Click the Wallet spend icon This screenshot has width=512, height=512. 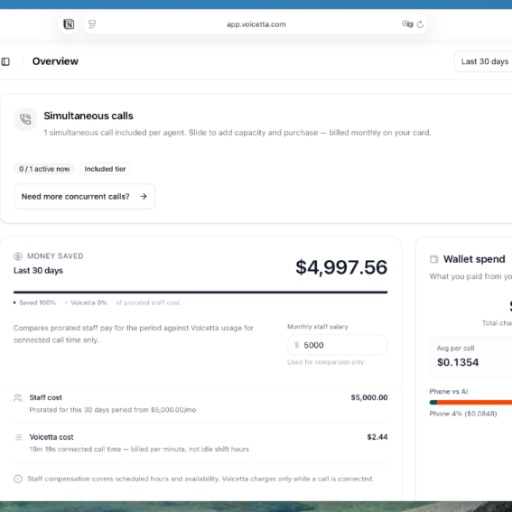click(434, 259)
